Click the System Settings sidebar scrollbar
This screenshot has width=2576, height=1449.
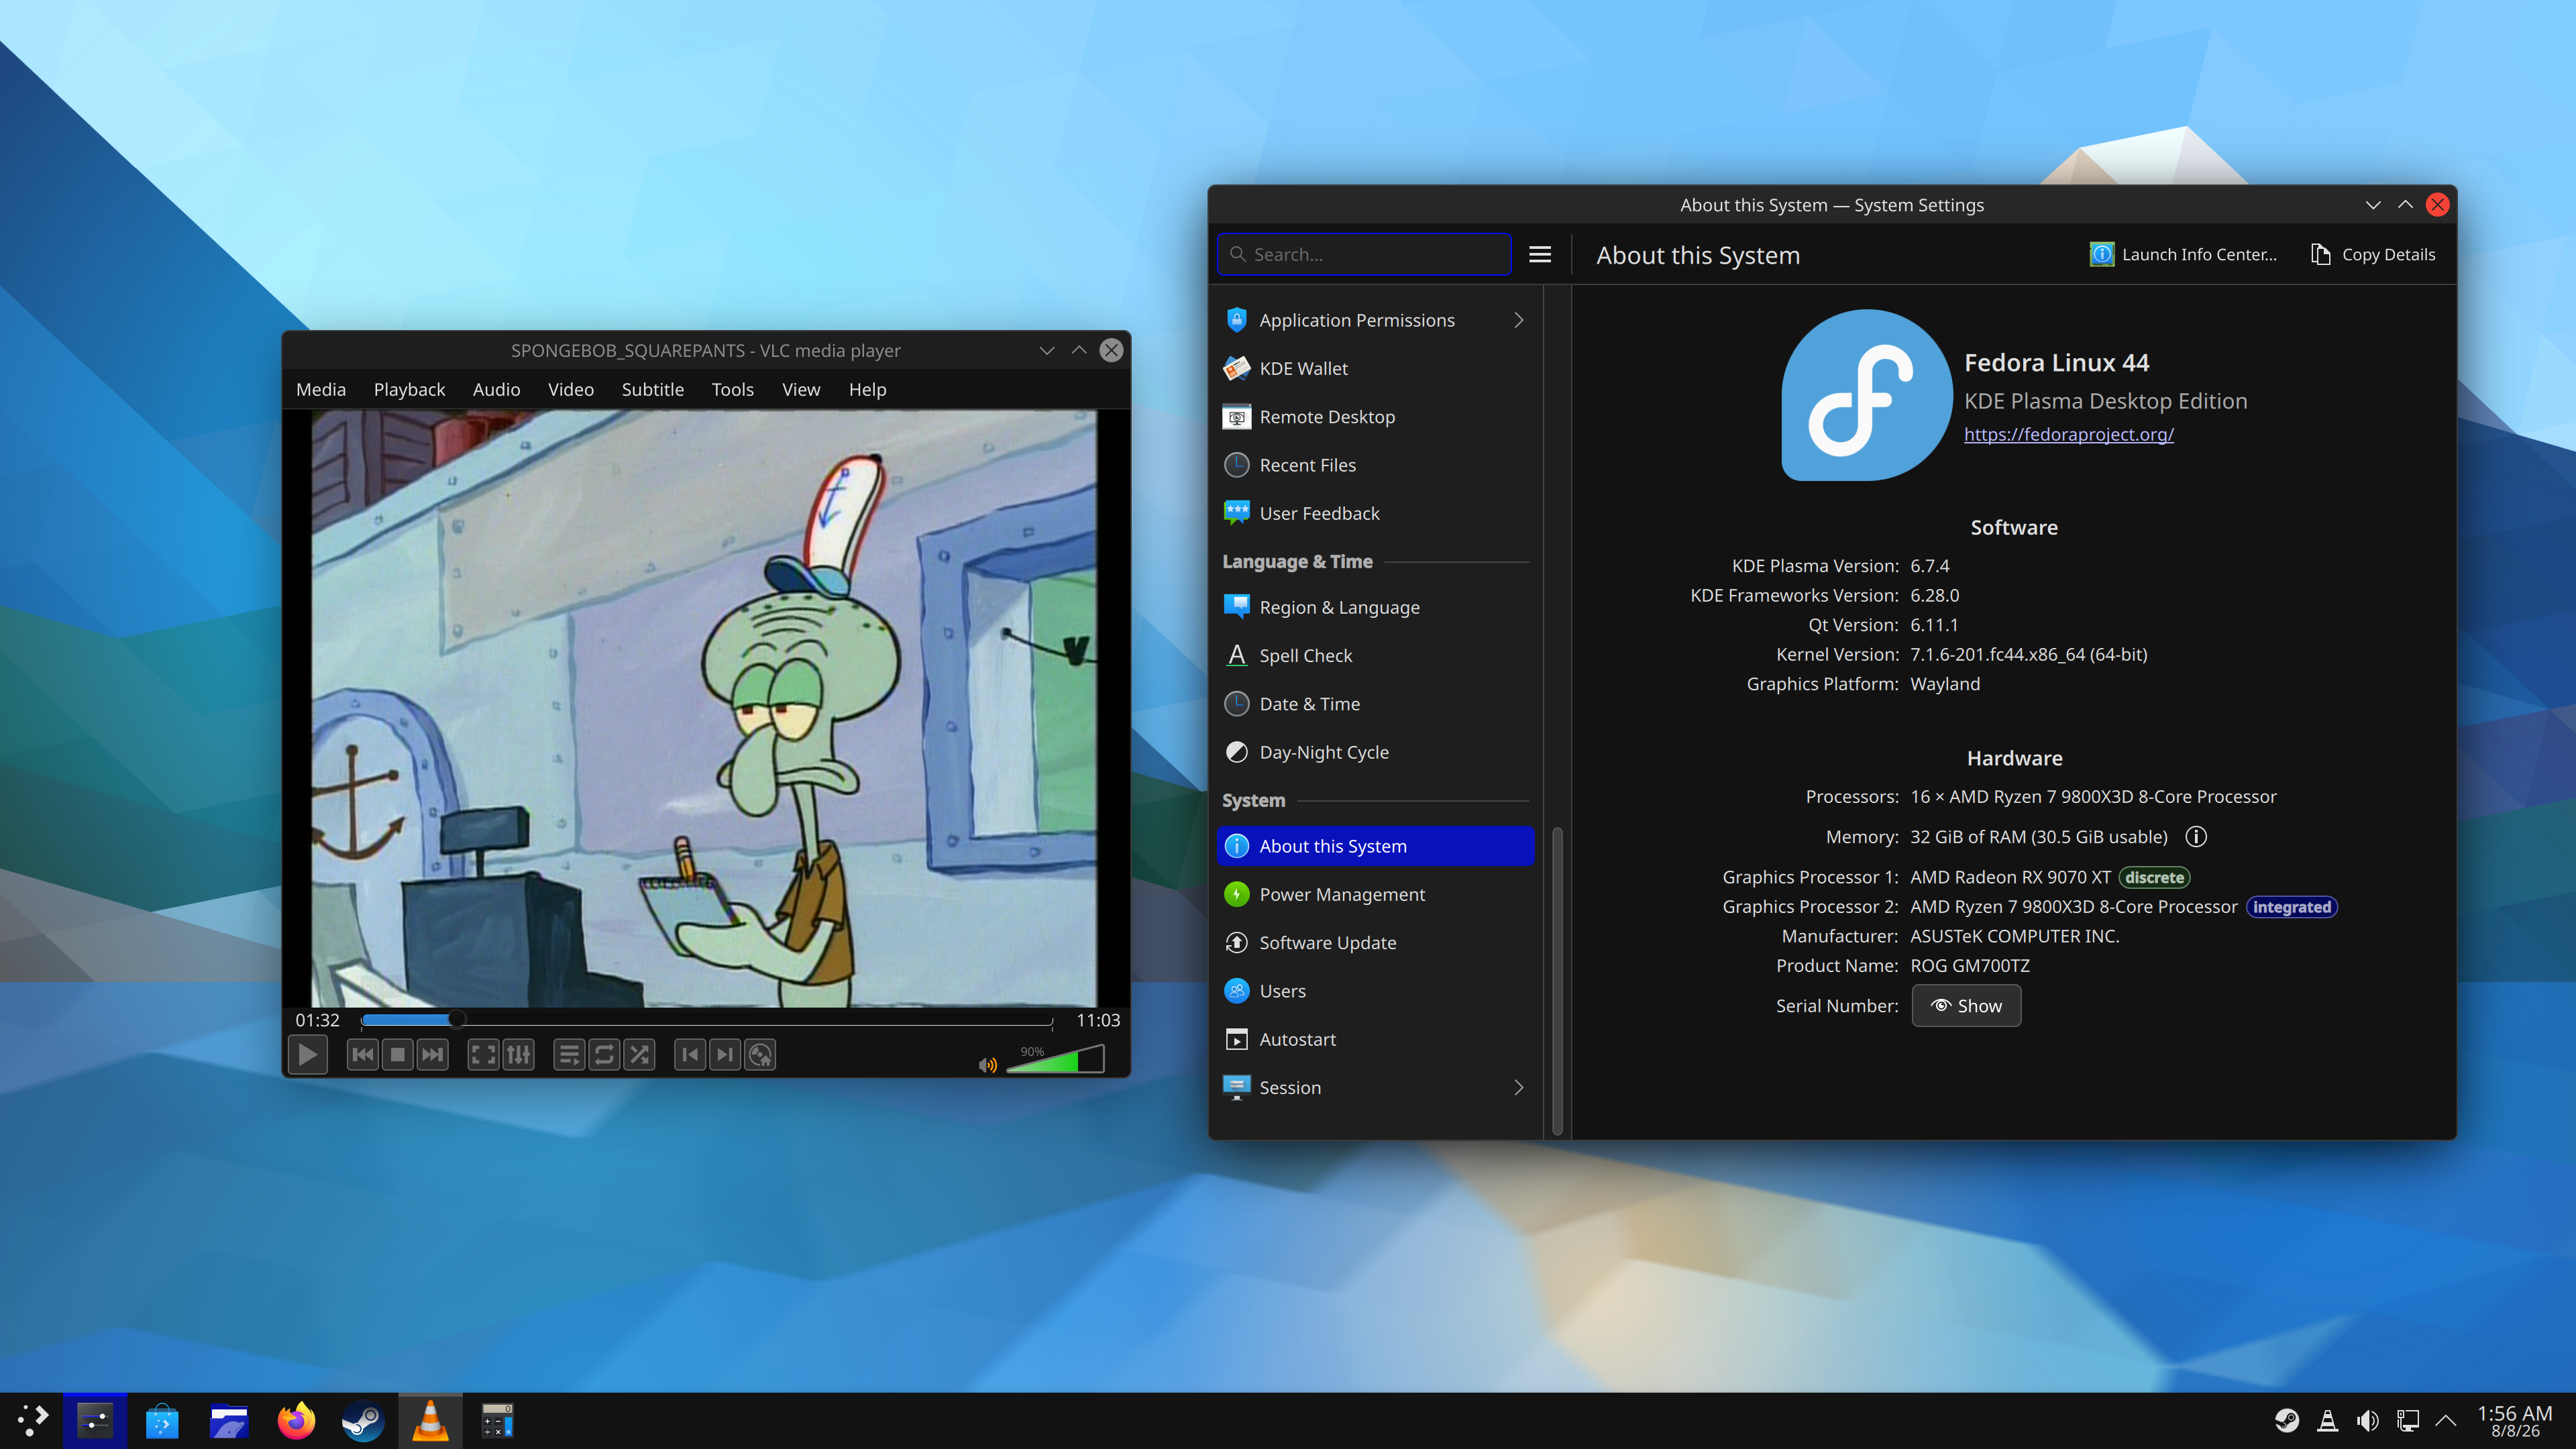1557,980
